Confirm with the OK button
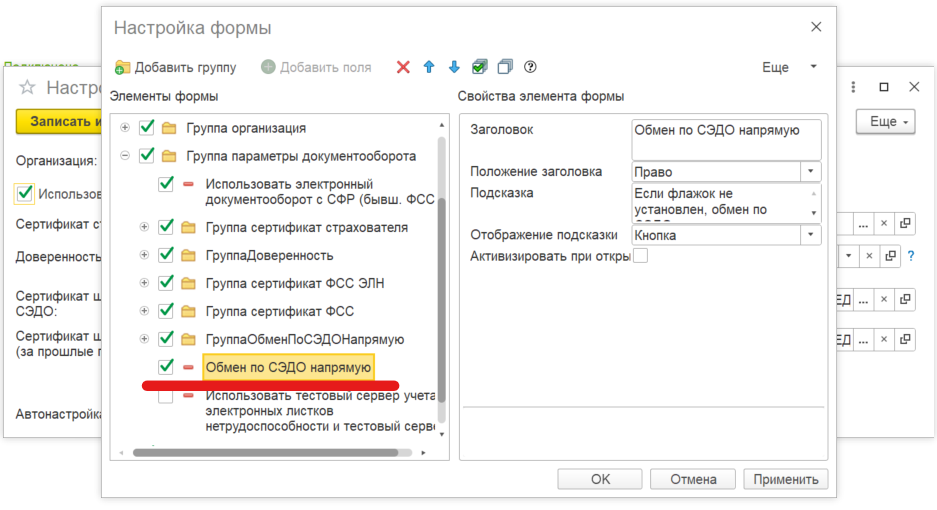The height and width of the screenshot is (510, 937). coord(600,479)
